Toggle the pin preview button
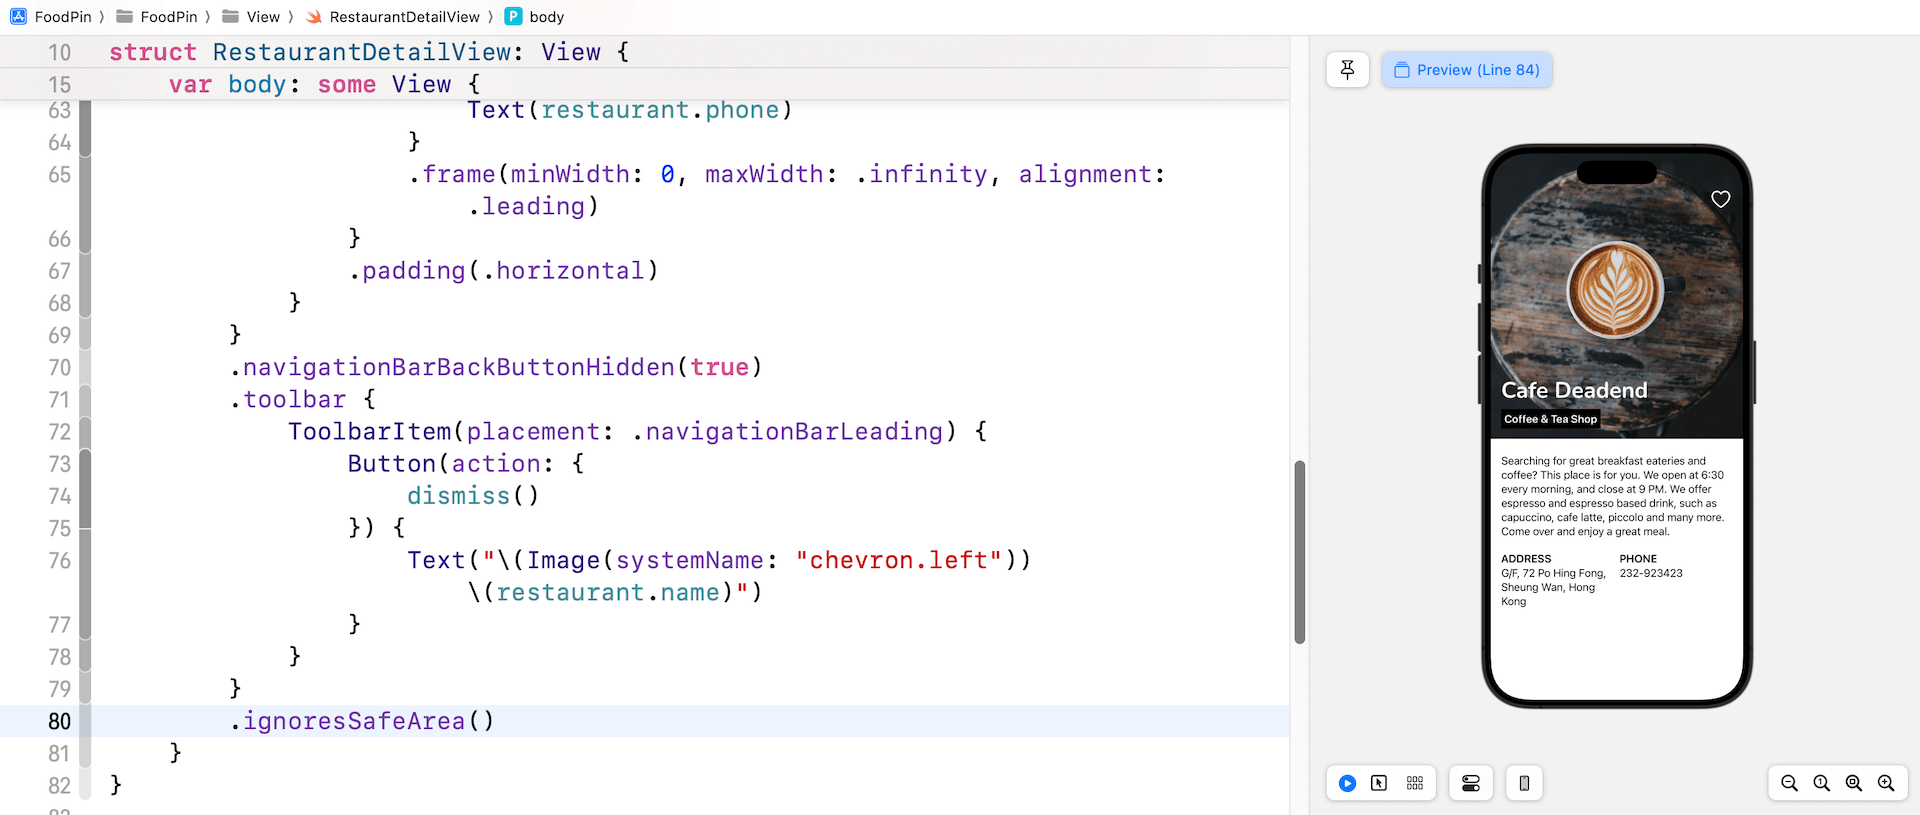The height and width of the screenshot is (815, 1920). coord(1347,70)
